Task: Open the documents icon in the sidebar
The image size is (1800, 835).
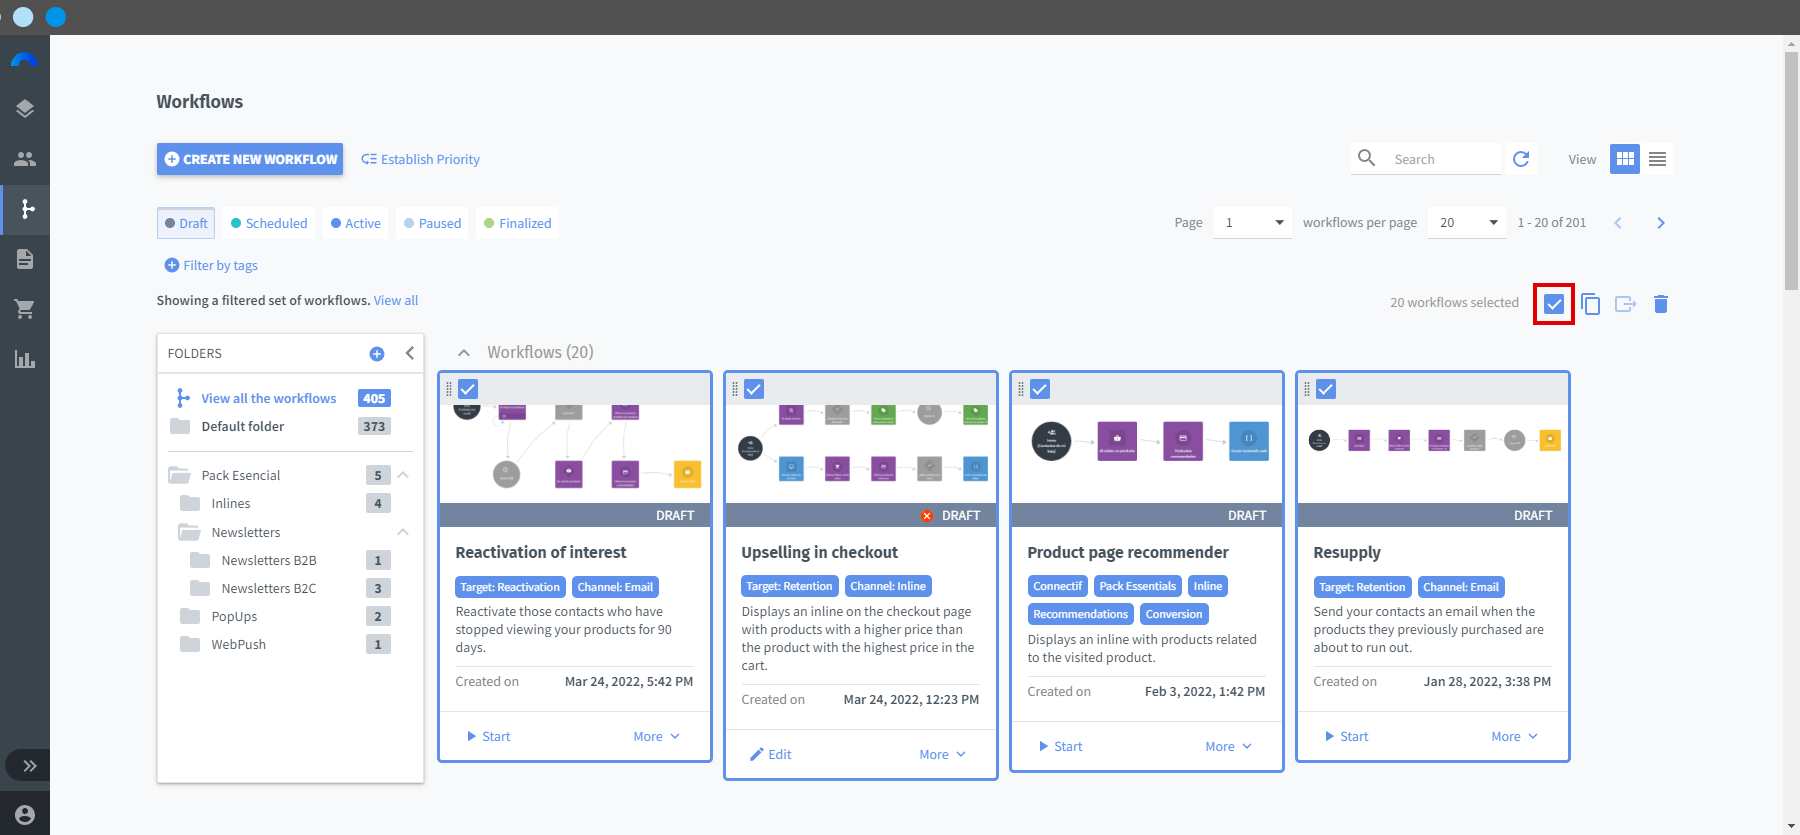Action: [25, 259]
